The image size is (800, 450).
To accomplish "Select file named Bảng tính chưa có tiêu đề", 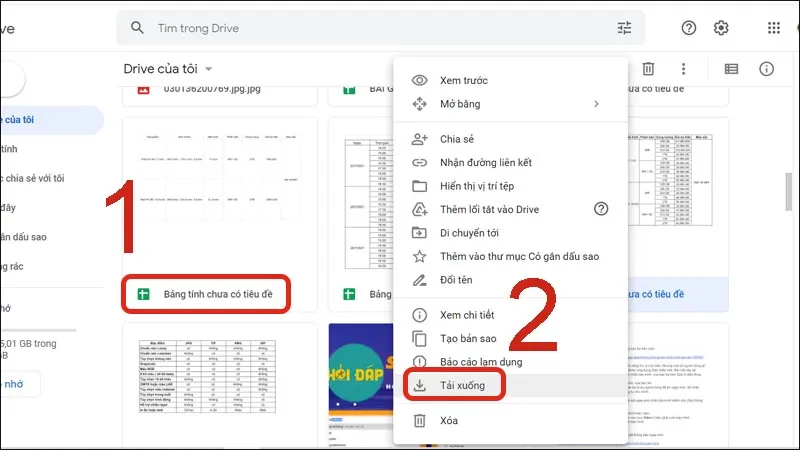I will coord(218,294).
